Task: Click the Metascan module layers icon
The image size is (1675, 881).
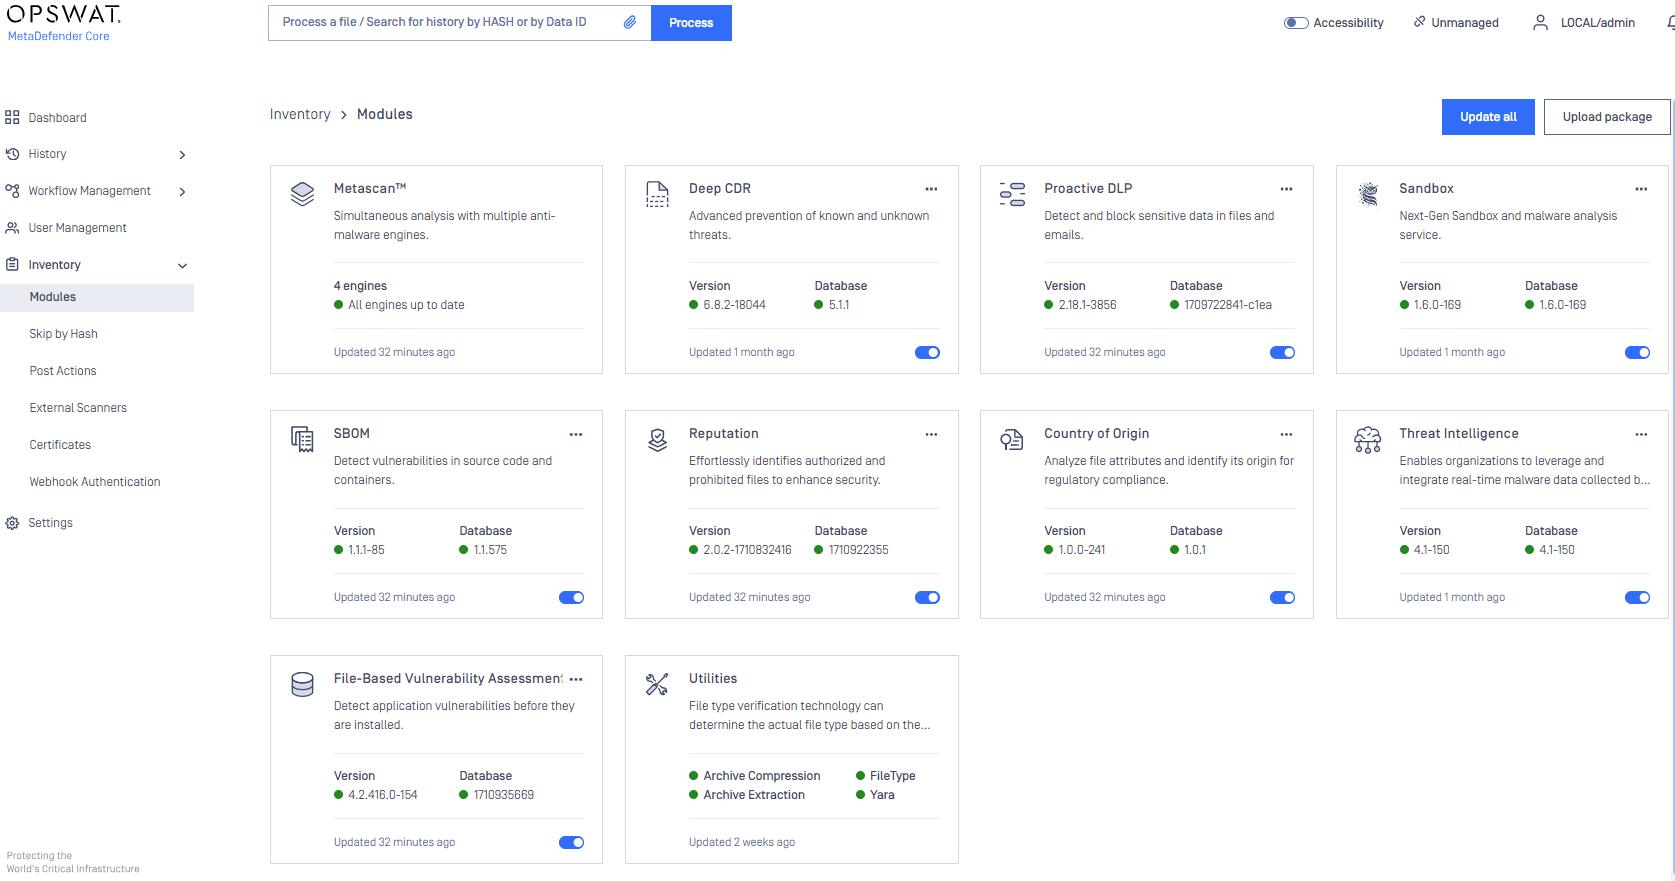Action: [x=302, y=194]
